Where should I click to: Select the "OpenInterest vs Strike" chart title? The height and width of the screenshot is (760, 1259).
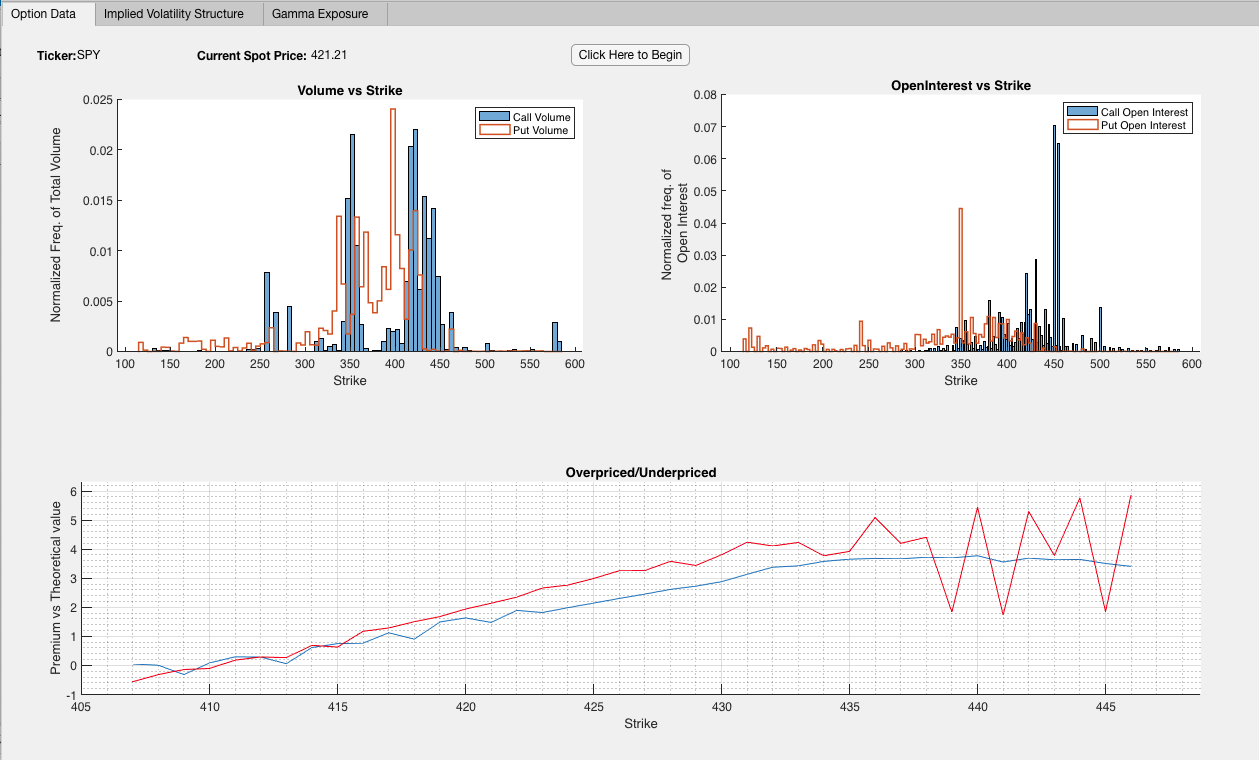point(960,86)
